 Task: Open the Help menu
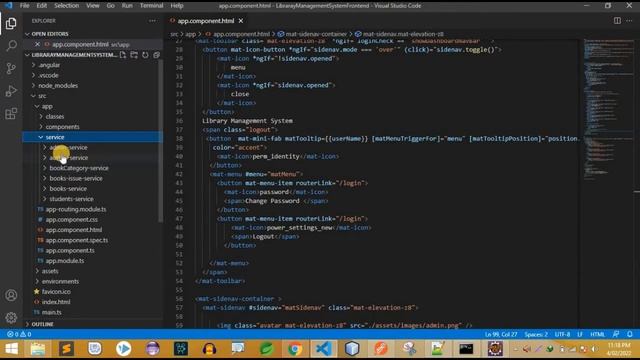pyautogui.click(x=177, y=6)
